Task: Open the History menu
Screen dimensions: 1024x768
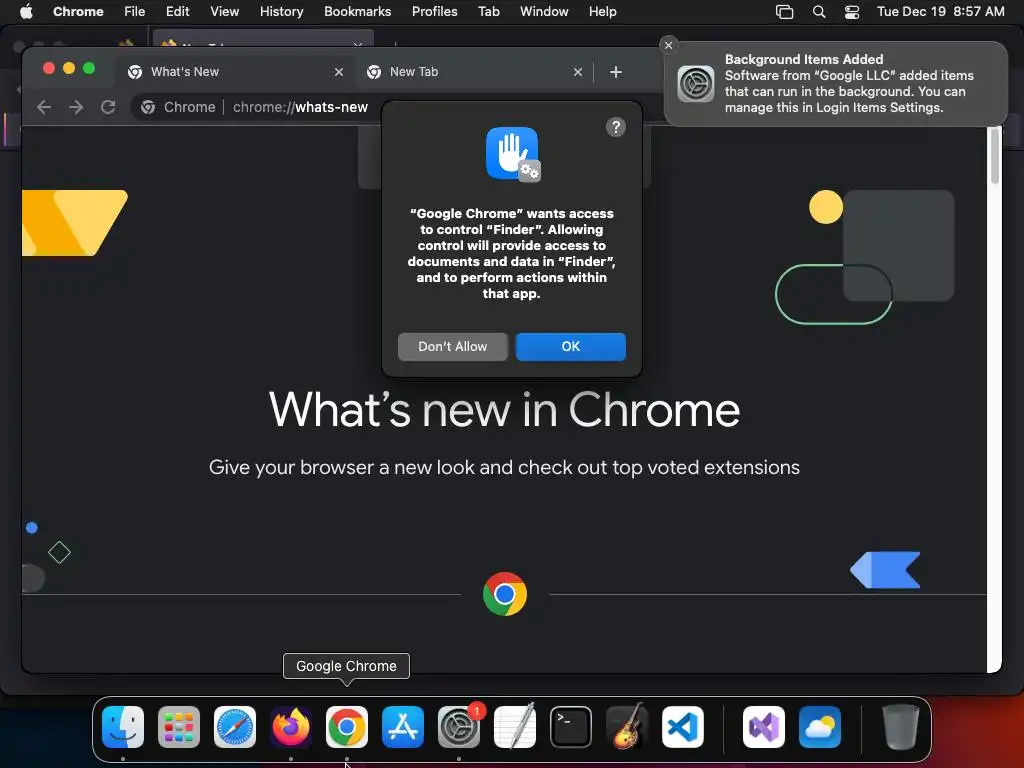Action: [x=281, y=12]
